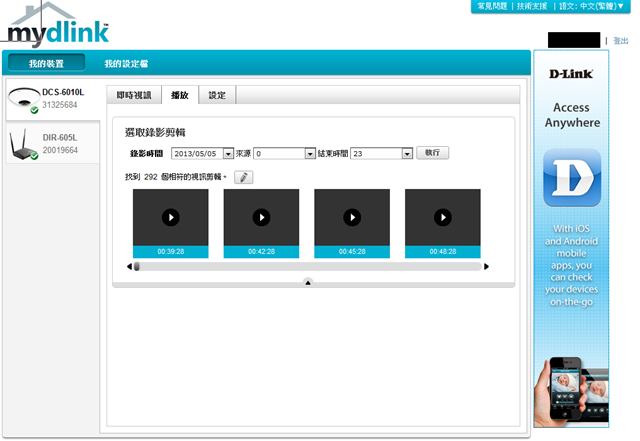640x441 pixels.
Task: Play the clip labeled 00:45:28
Action: [352, 217]
